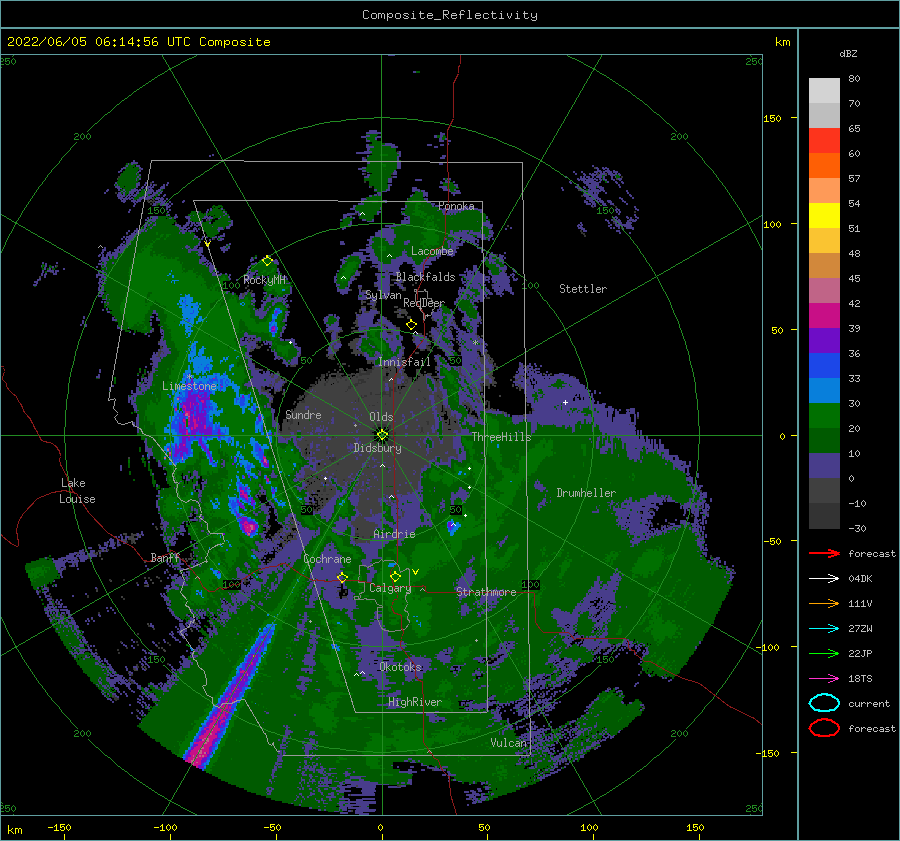Click the '04DK' legend text
This screenshot has height=841, width=900.
[860, 579]
